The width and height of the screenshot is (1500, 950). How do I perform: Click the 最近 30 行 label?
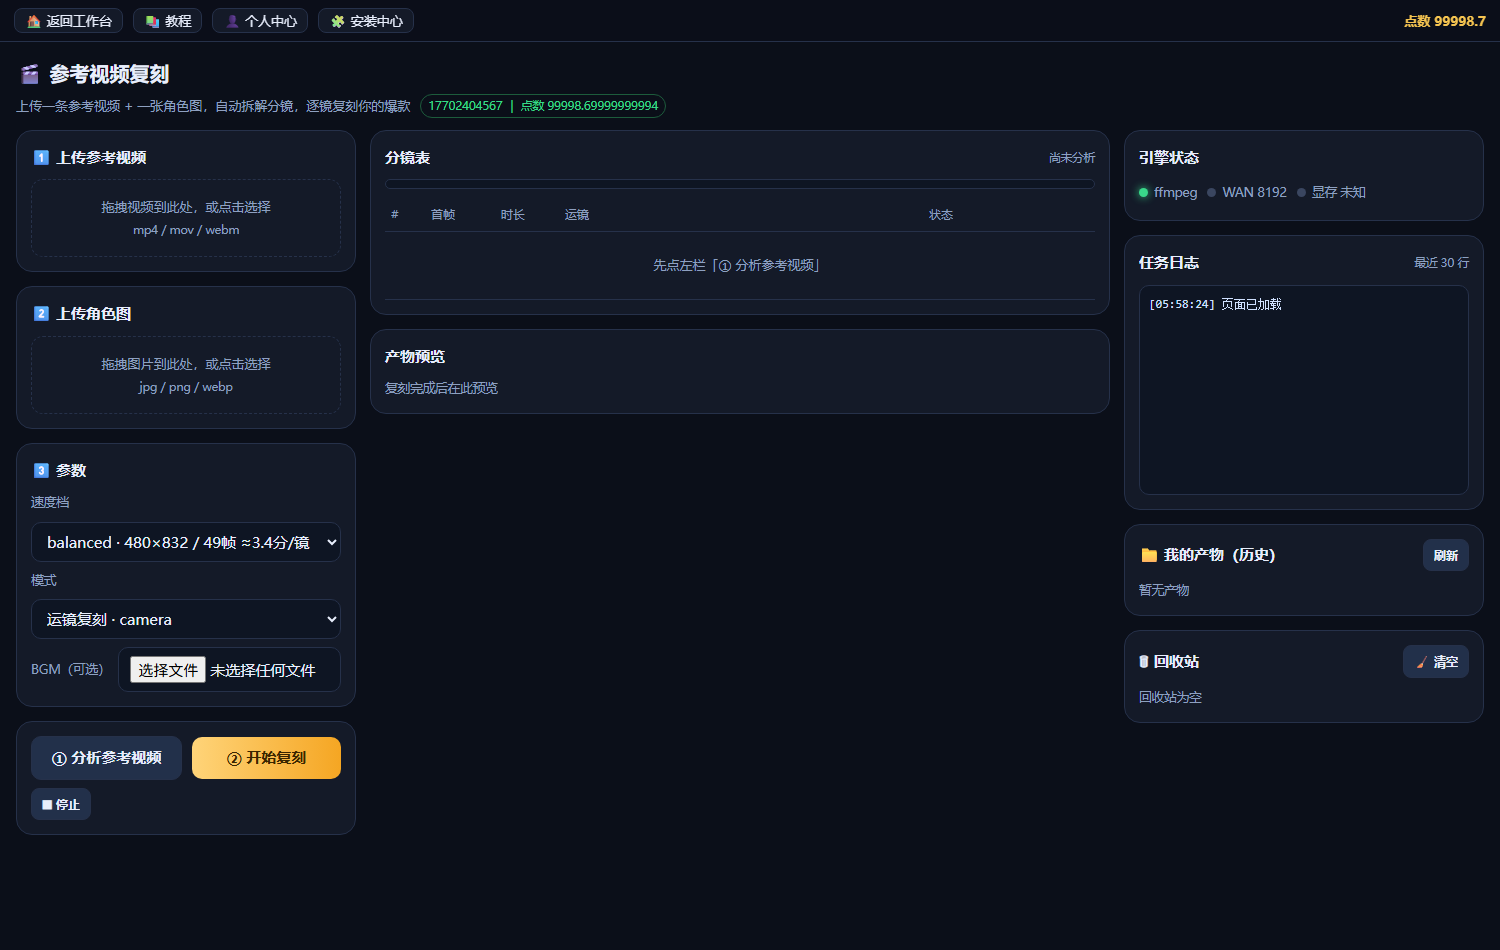pyautogui.click(x=1442, y=263)
